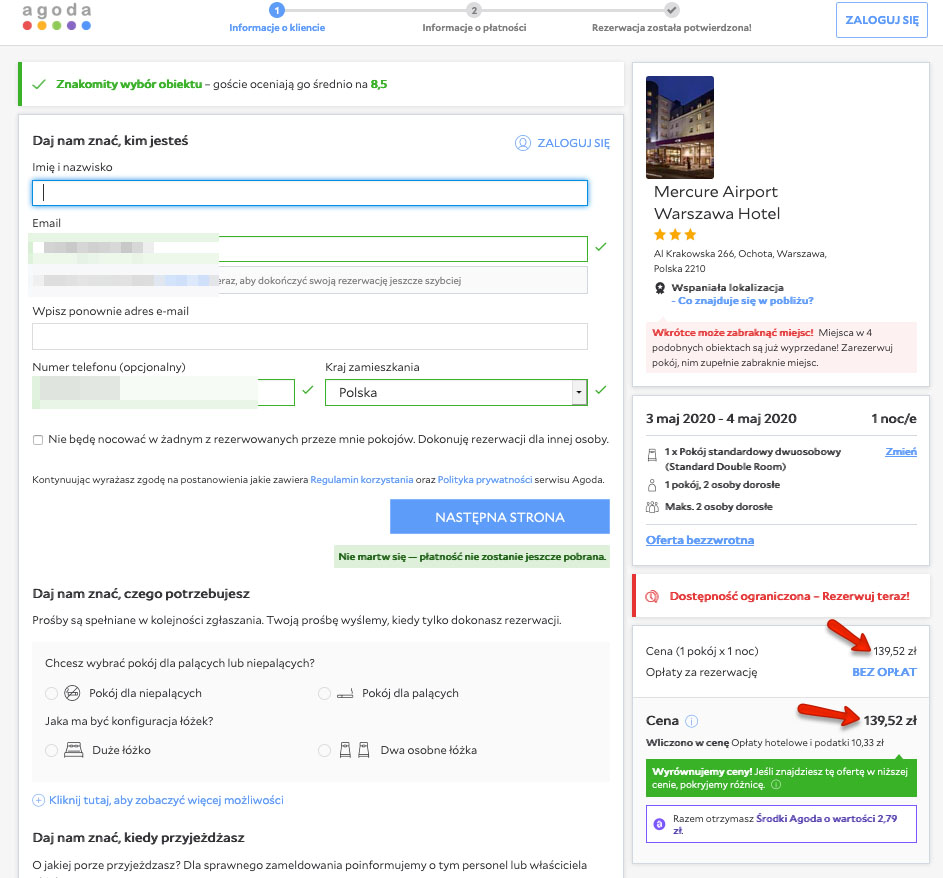Image resolution: width=943 pixels, height=878 pixels.
Task: Click step 1 circle in progress bar
Action: [x=277, y=10]
